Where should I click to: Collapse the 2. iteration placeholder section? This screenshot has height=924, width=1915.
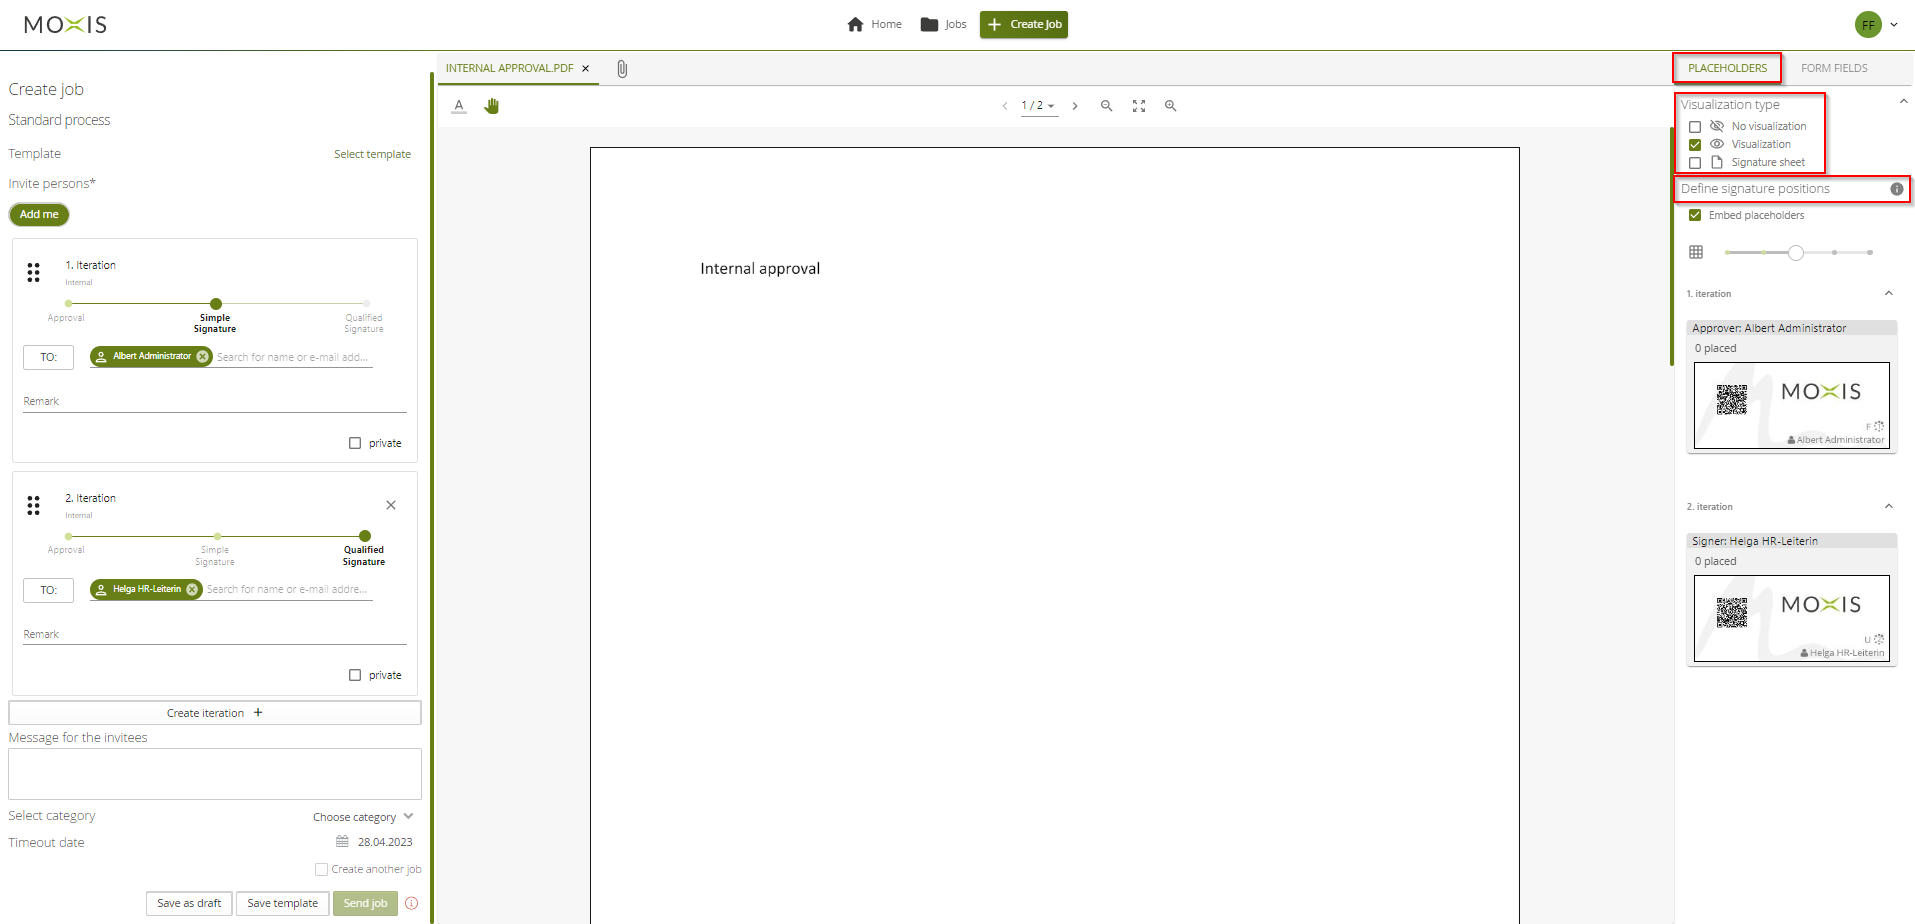point(1888,507)
